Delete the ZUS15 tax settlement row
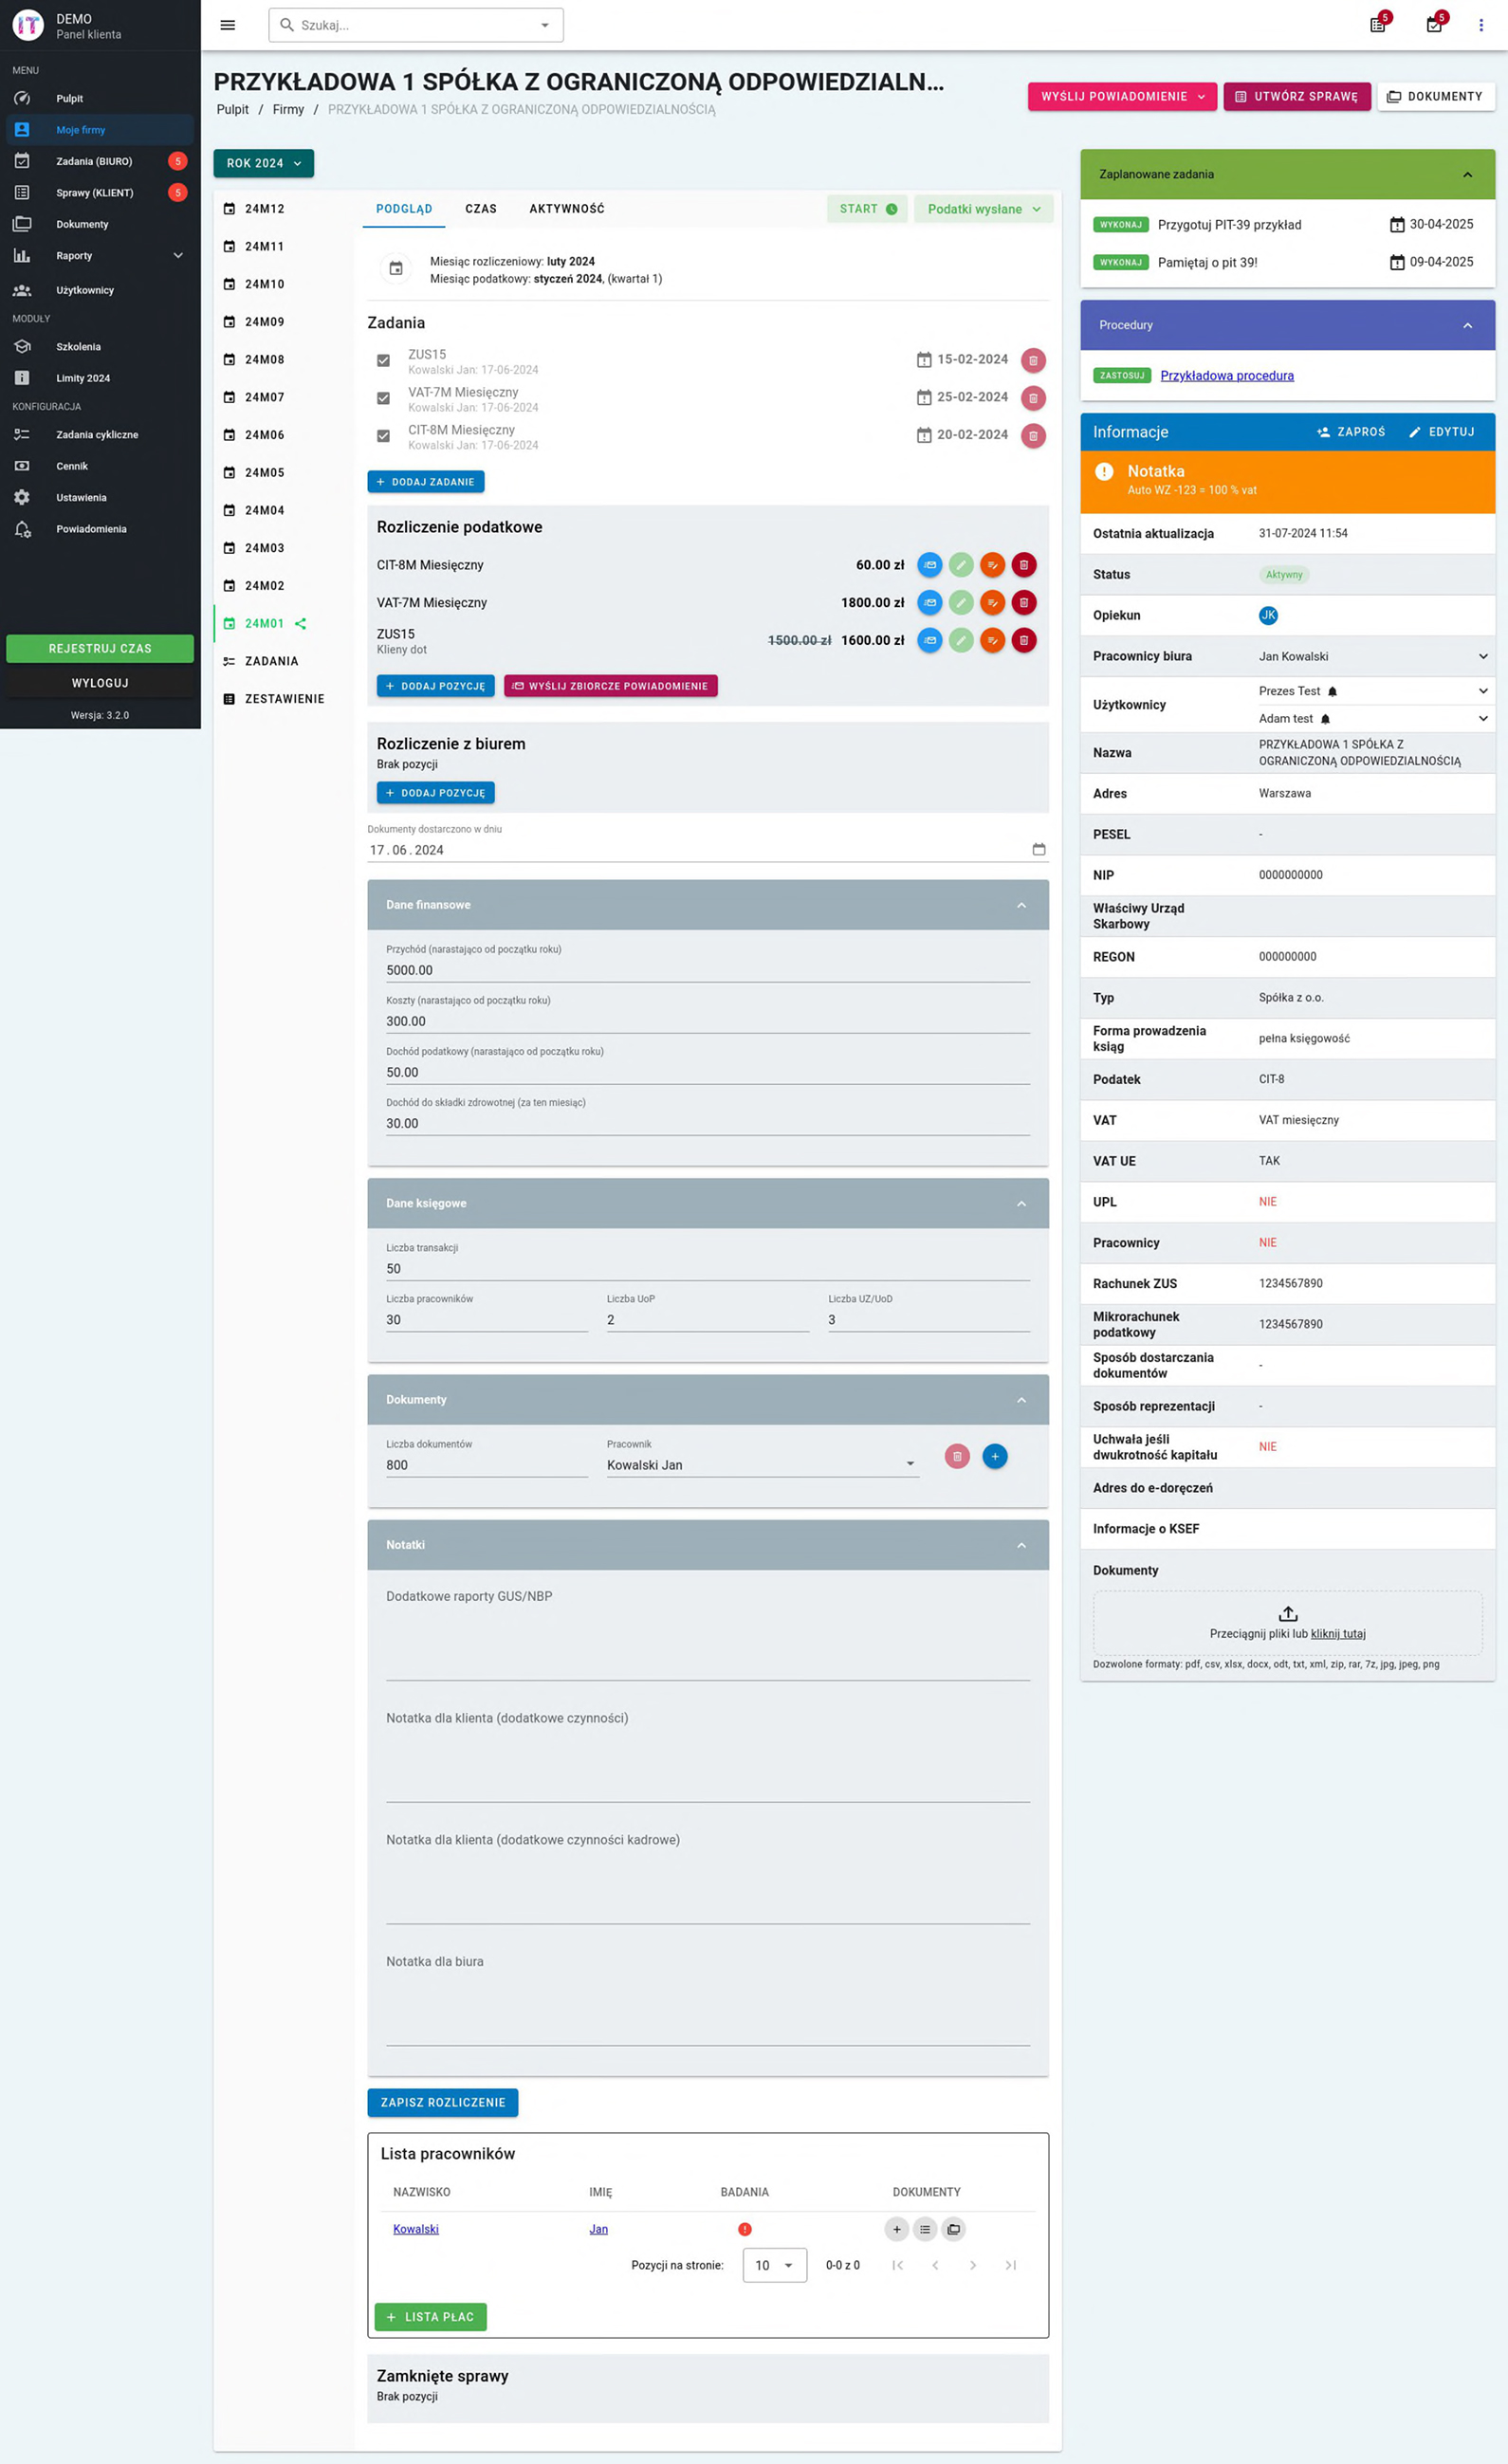Viewport: 1508px width, 2464px height. coord(1023,641)
